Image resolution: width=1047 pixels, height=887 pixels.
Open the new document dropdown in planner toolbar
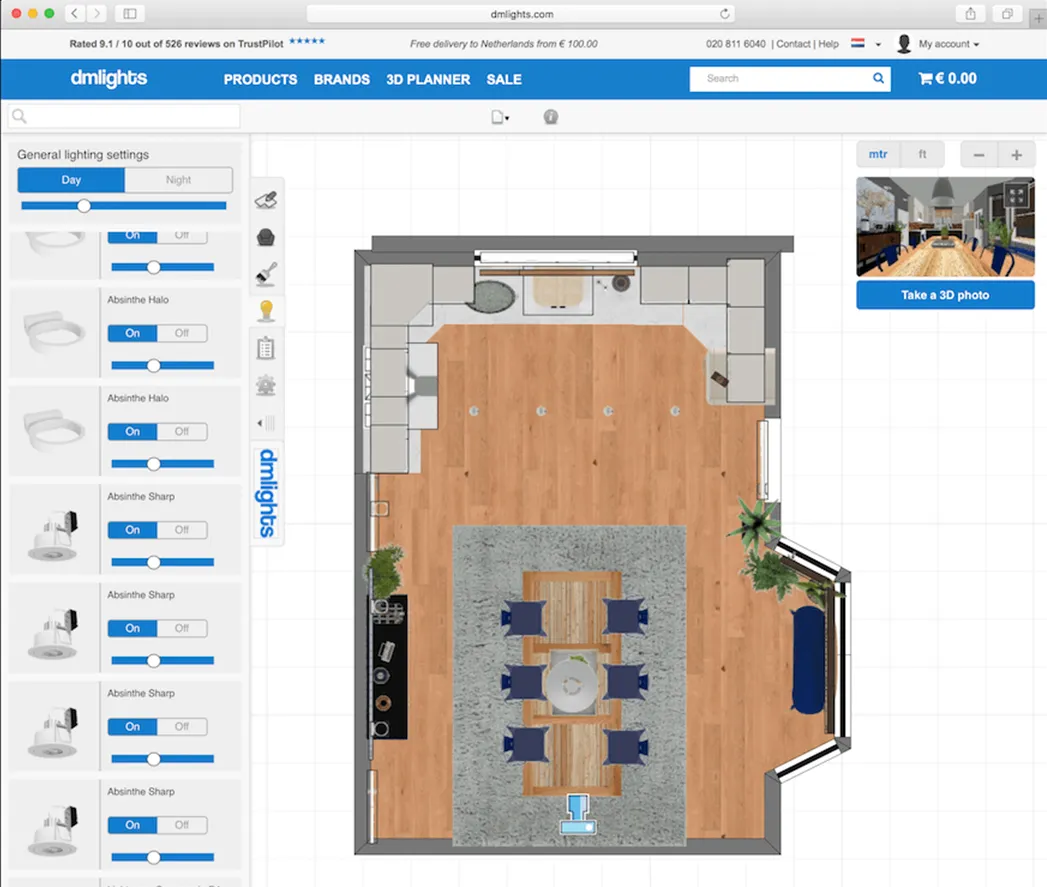tap(500, 118)
